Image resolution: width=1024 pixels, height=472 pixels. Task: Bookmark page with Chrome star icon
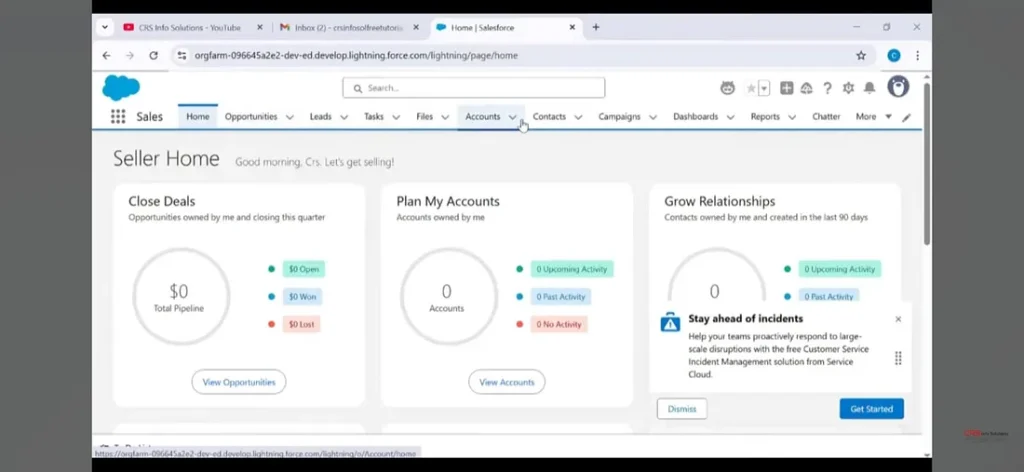coord(861,56)
